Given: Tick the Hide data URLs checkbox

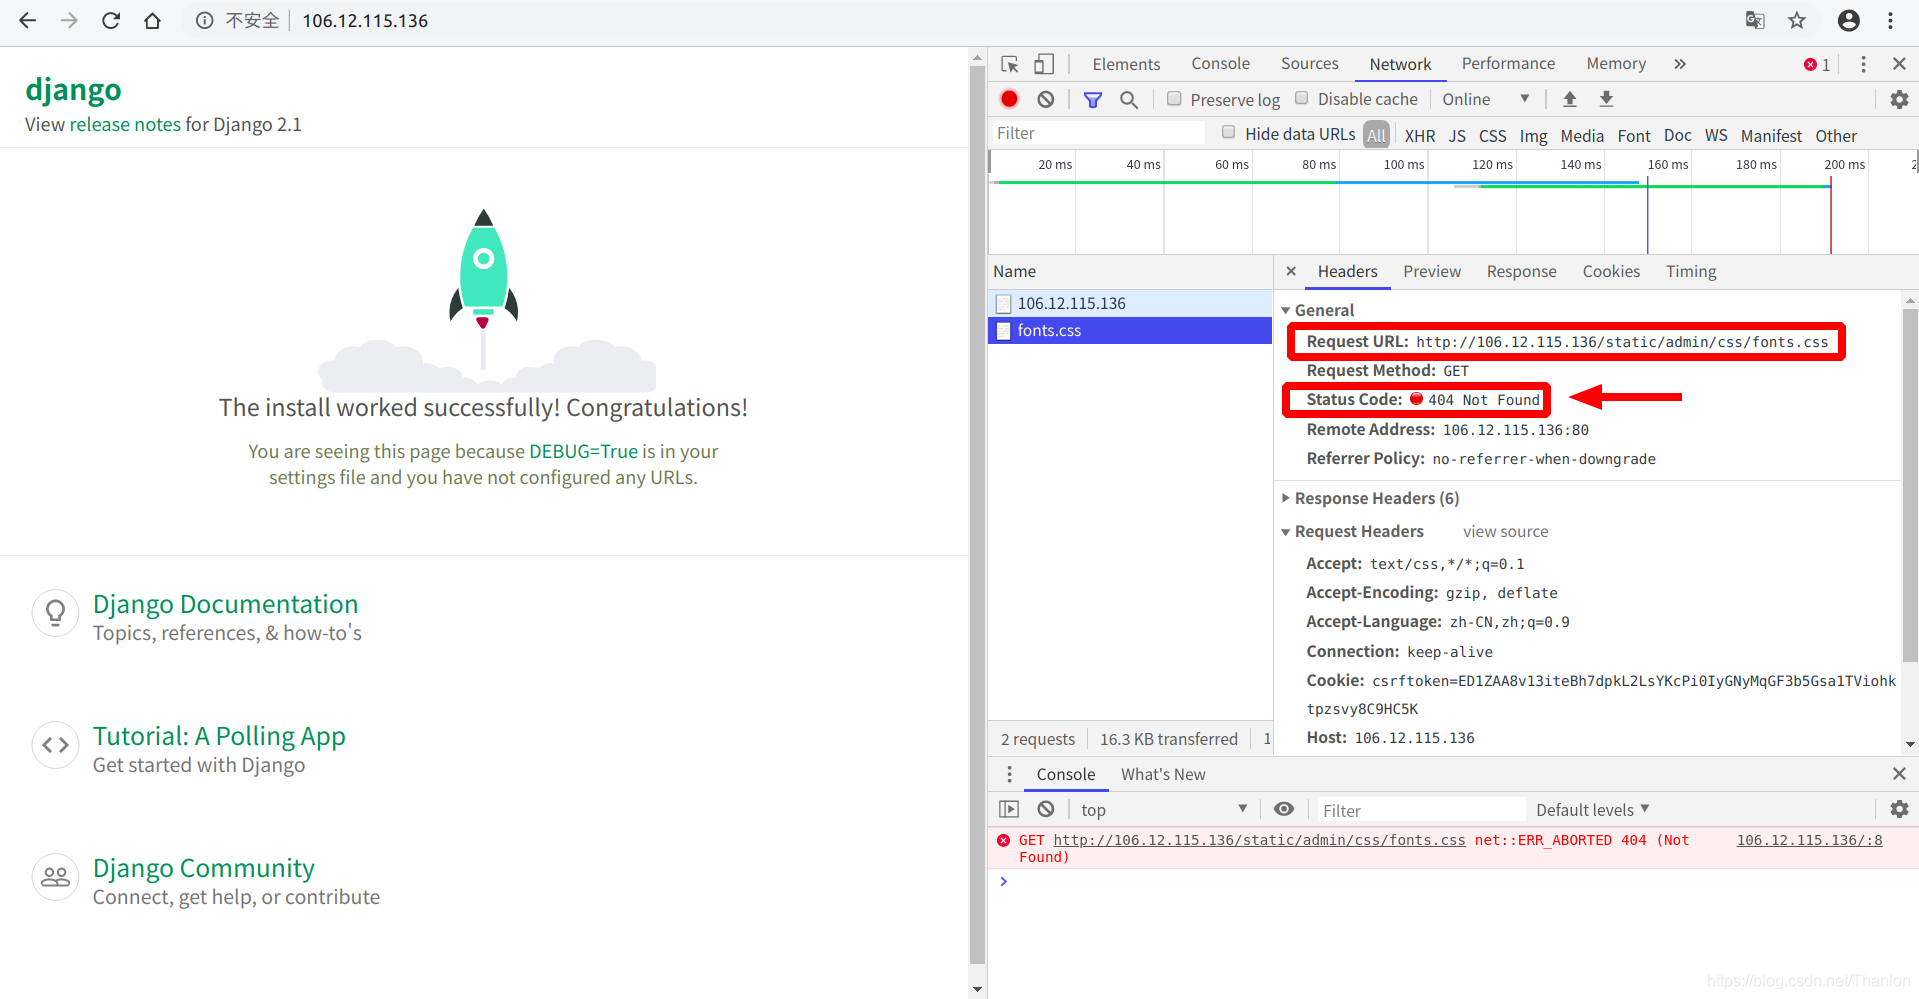Looking at the screenshot, I should pos(1228,132).
